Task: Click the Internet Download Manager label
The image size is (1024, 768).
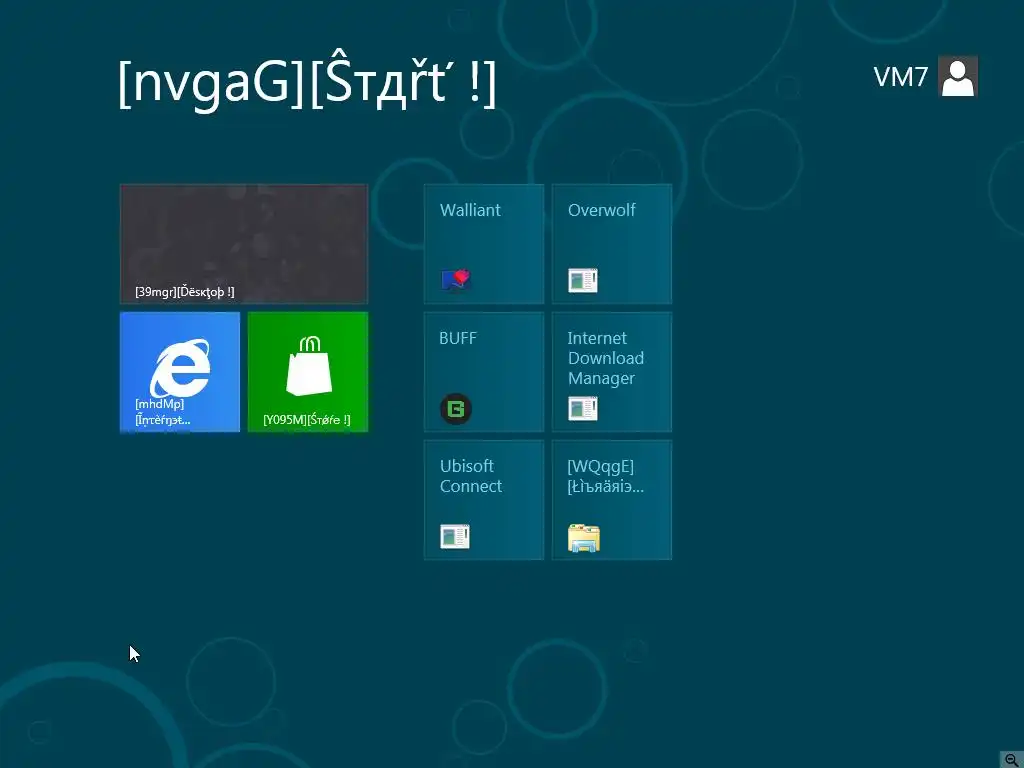Action: click(605, 358)
